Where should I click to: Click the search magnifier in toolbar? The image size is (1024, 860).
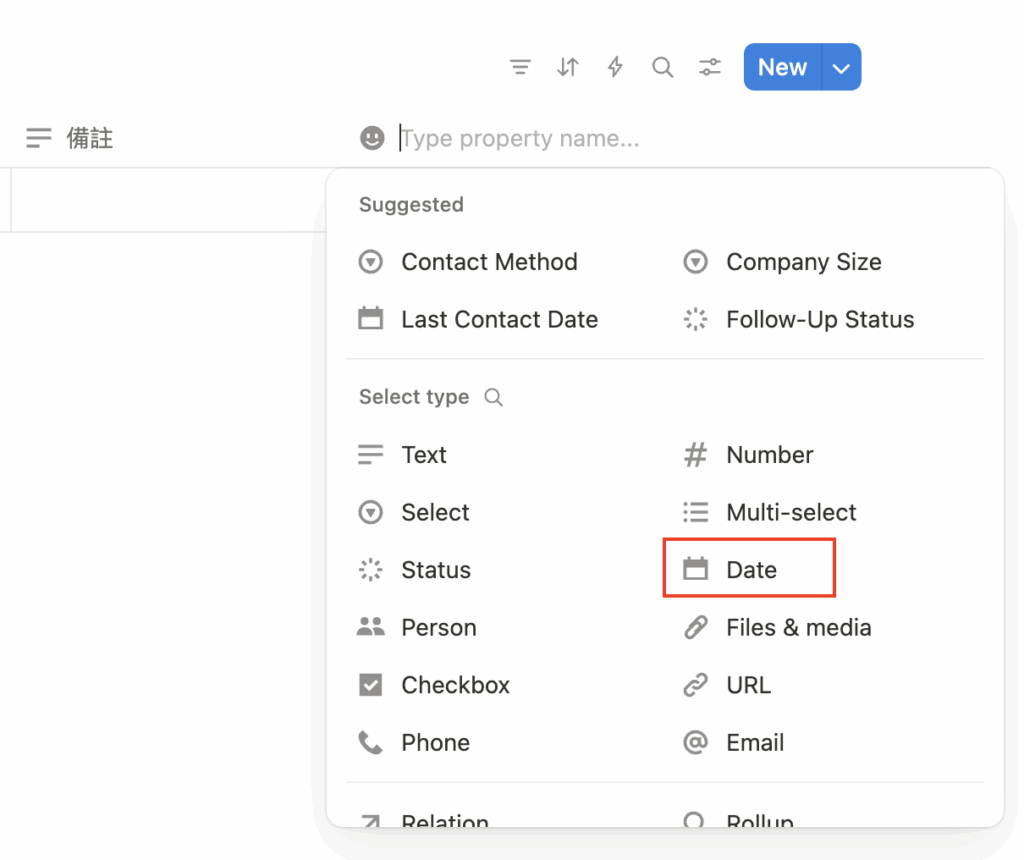662,67
